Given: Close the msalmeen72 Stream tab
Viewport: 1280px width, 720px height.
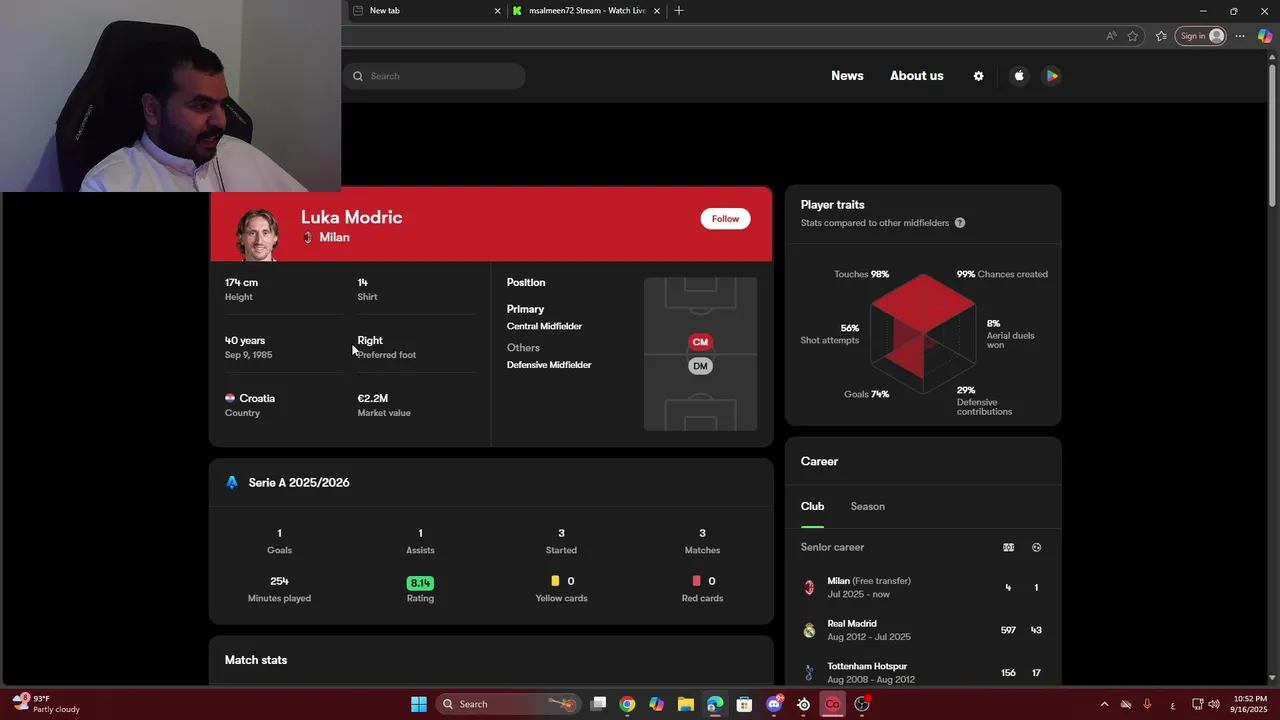Looking at the screenshot, I should pos(657,11).
